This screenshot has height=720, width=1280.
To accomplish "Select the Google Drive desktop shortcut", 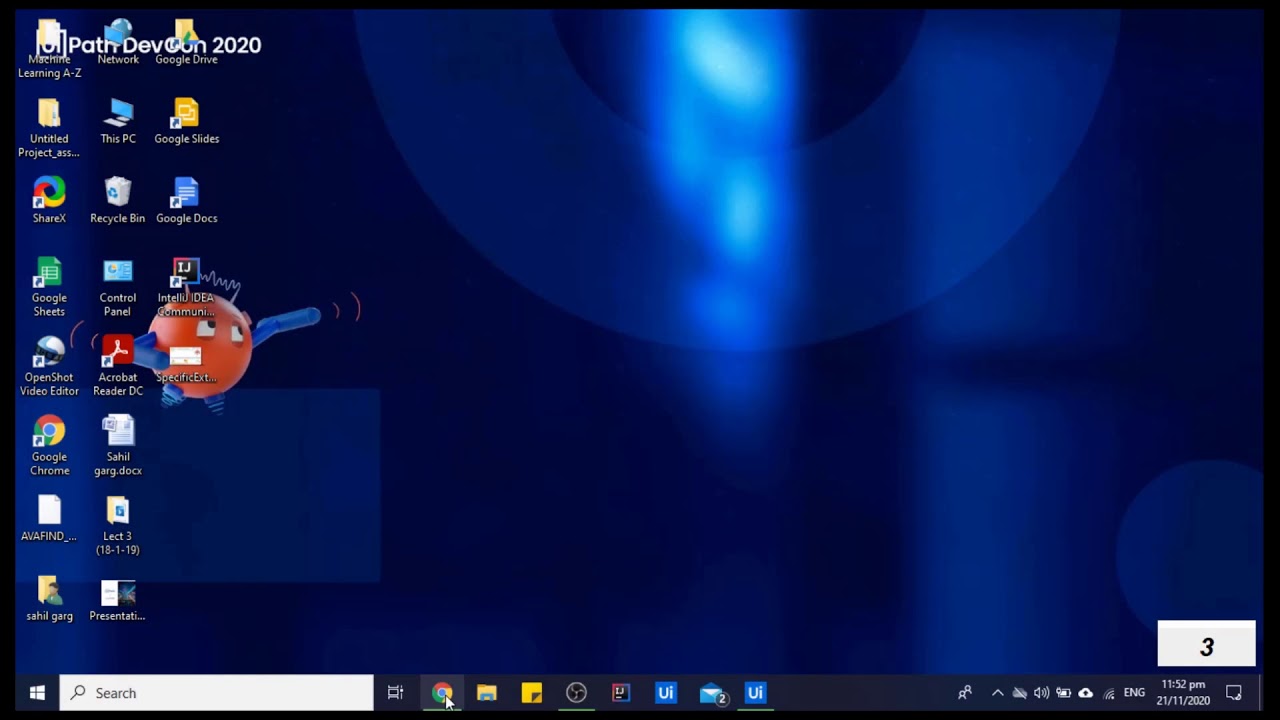I will click(186, 43).
